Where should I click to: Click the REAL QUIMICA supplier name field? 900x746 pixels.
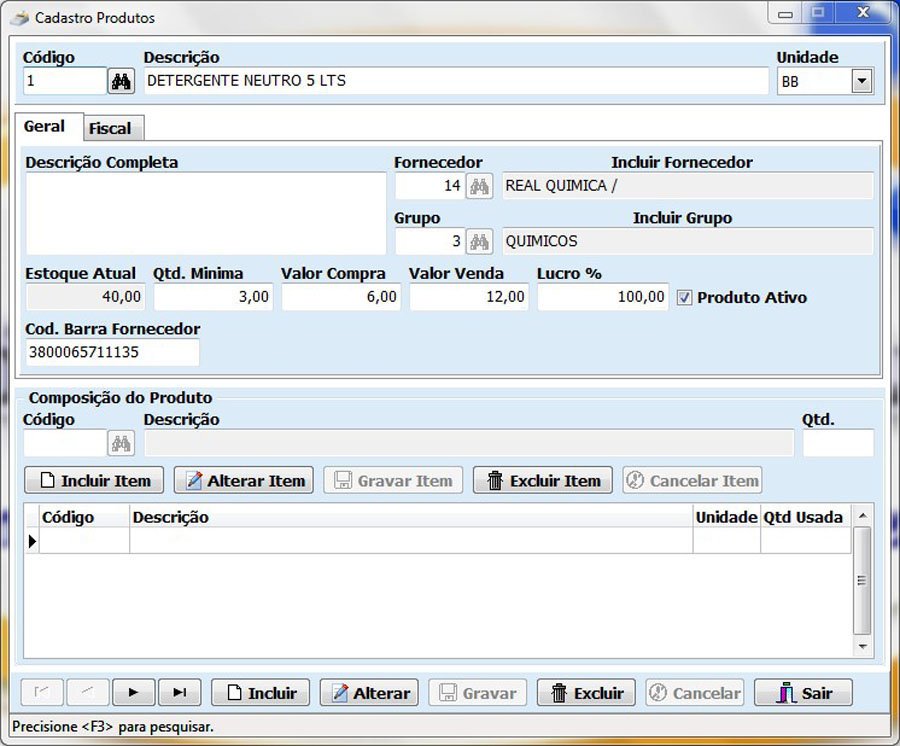688,186
